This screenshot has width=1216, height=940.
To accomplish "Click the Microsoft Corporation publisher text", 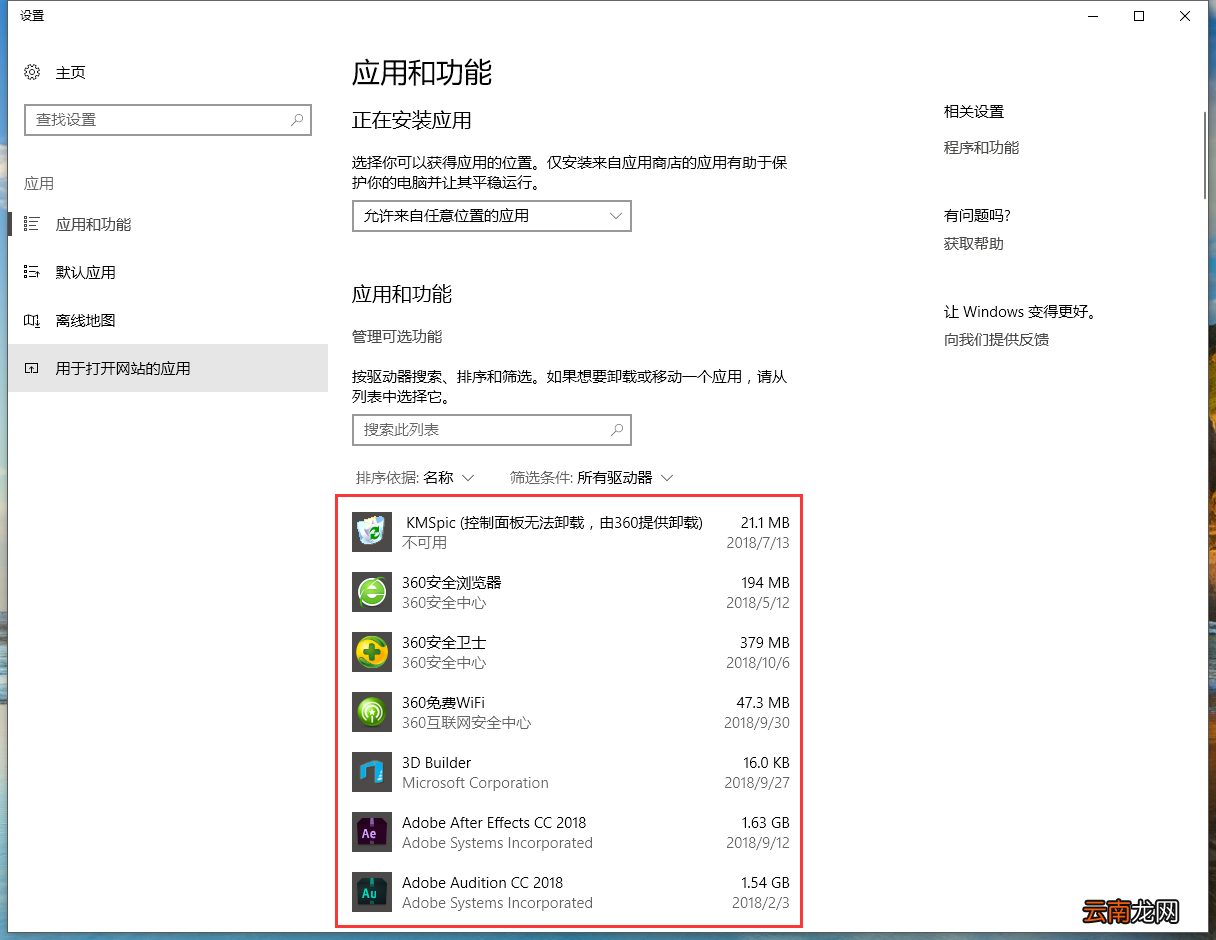I will click(x=475, y=783).
